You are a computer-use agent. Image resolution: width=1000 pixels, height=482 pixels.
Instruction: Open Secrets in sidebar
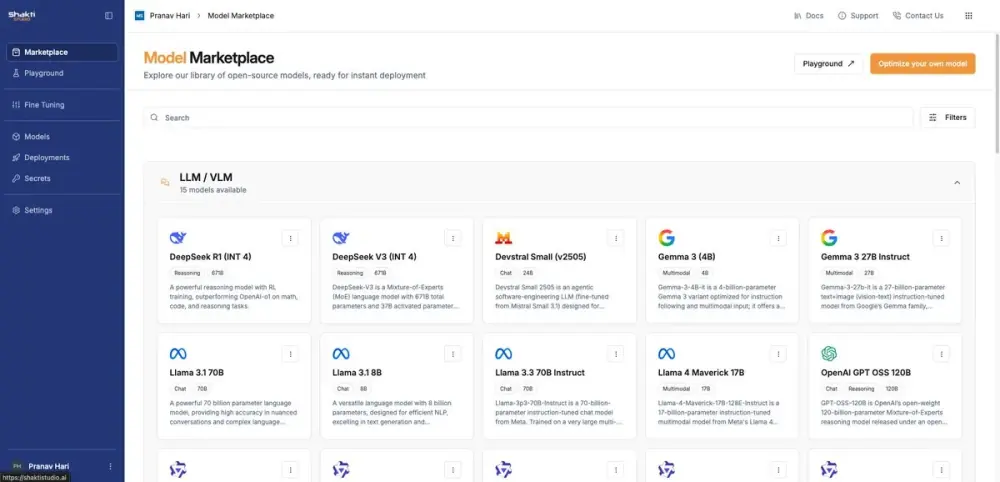pyautogui.click(x=62, y=179)
